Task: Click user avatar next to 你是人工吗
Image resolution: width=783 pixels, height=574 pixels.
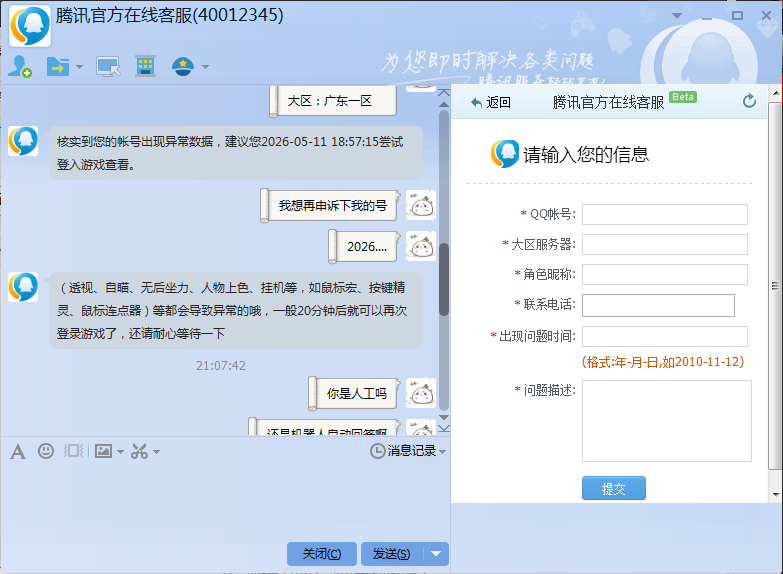Action: (x=421, y=393)
